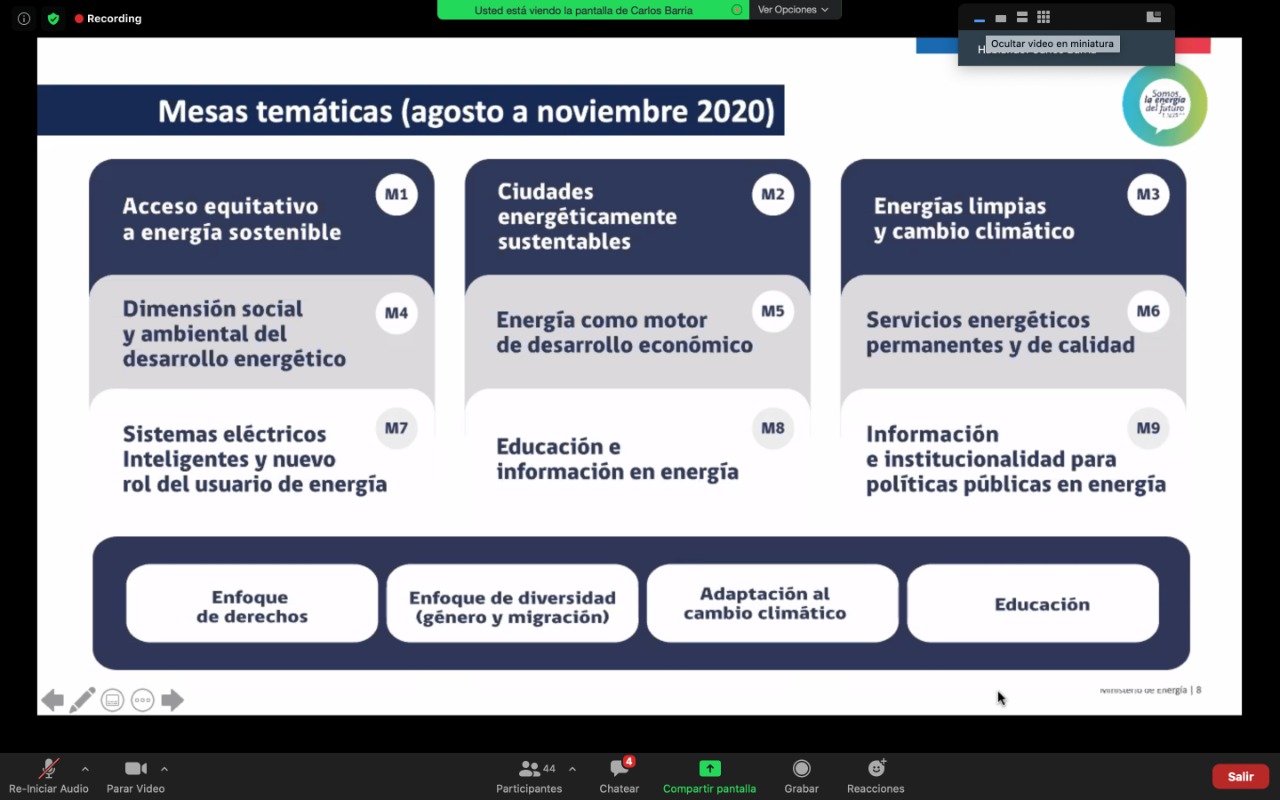1280x800 pixels.
Task: Click 'Servicios energéticos permanentes y de calidad'
Action: click(x=1000, y=332)
